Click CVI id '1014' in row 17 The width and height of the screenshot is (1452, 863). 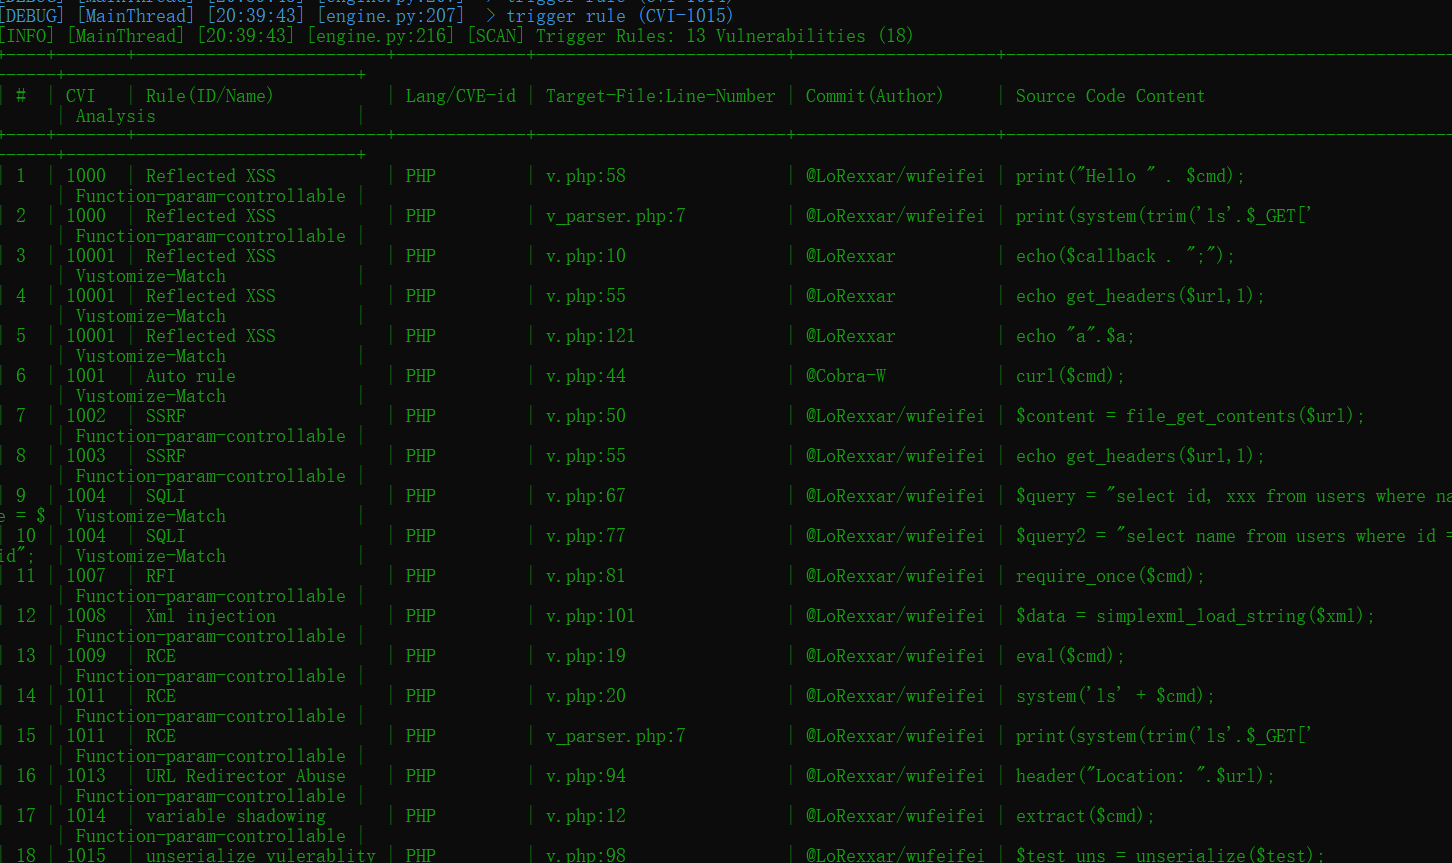tap(86, 816)
